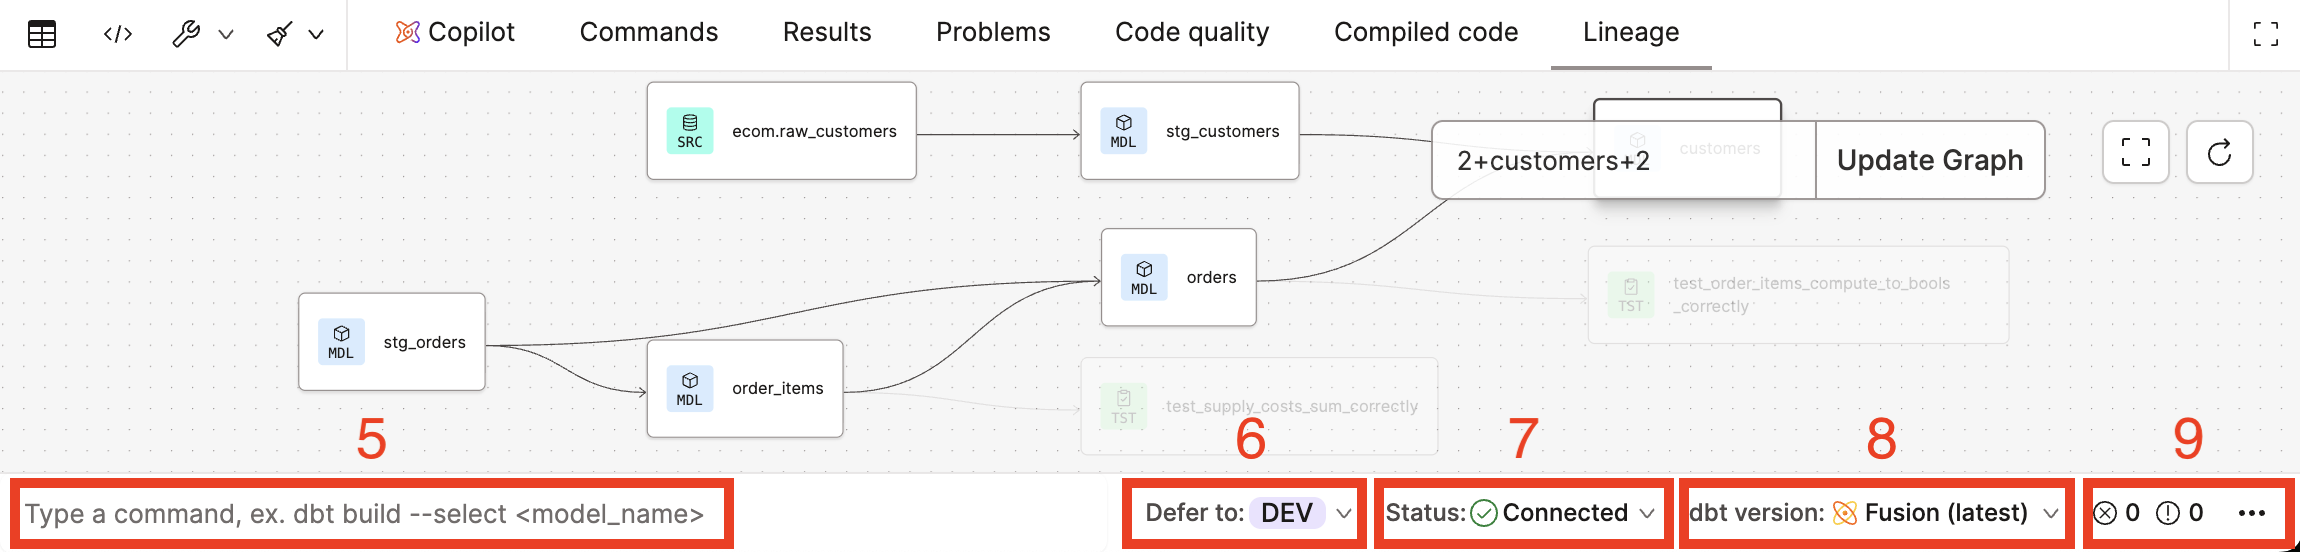Screen dimensions: 2300x552
Task: Open the dbt version Fusion dropdown
Action: (2051, 513)
